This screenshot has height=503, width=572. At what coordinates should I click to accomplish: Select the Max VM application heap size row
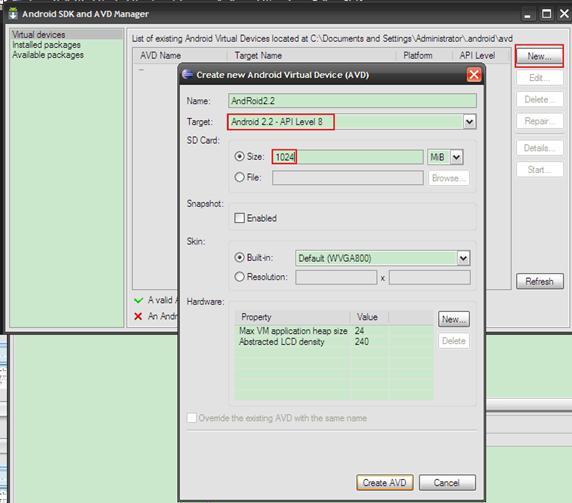click(335, 331)
